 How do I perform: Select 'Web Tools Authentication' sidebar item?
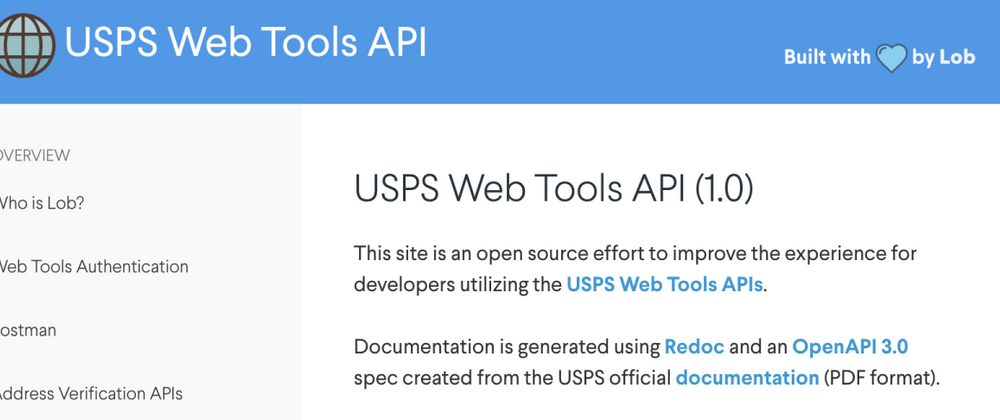tap(94, 266)
